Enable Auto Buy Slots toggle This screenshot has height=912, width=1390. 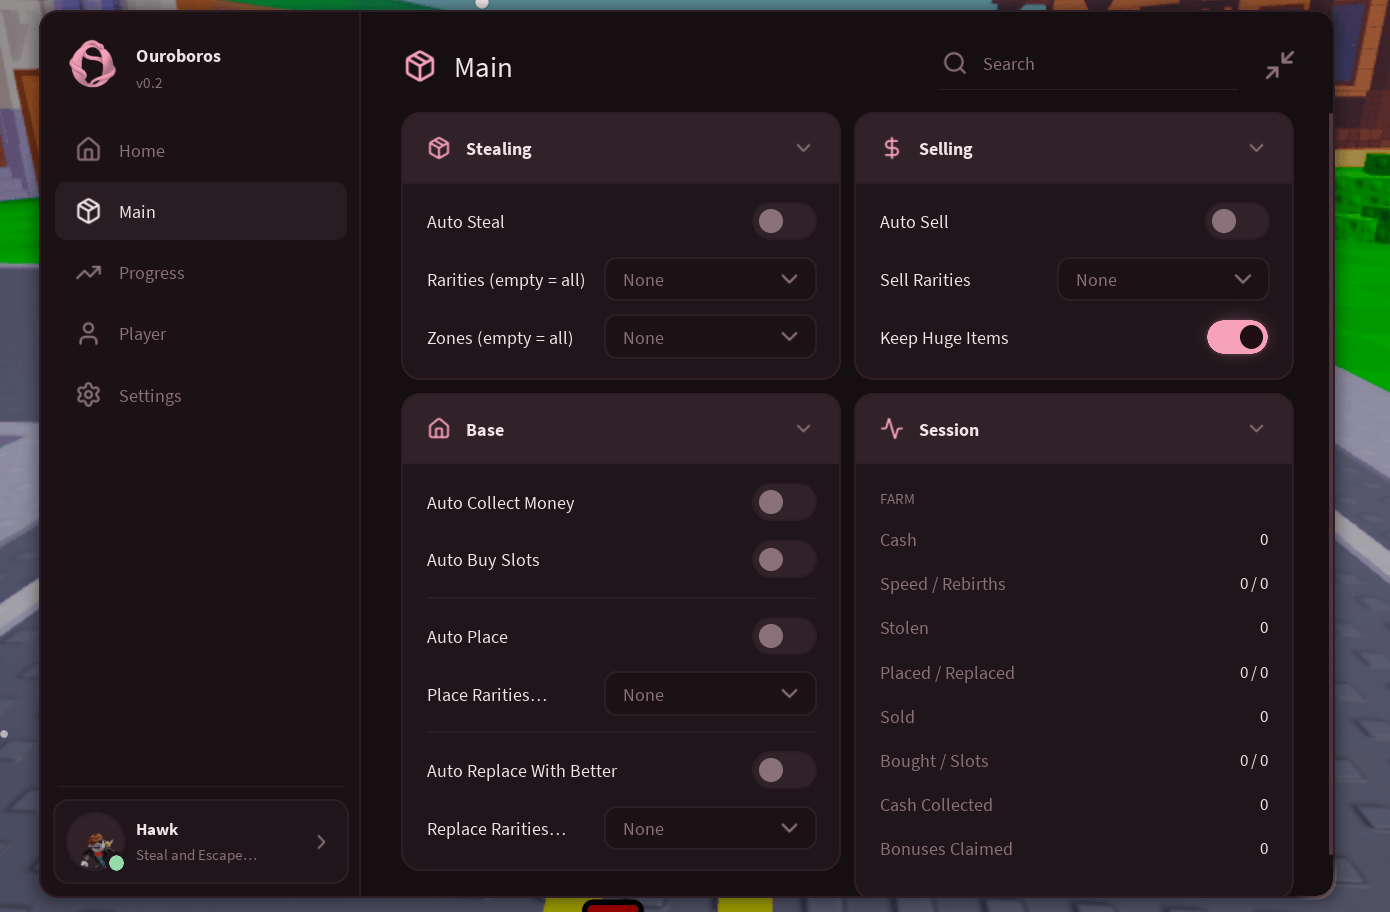pyautogui.click(x=784, y=559)
